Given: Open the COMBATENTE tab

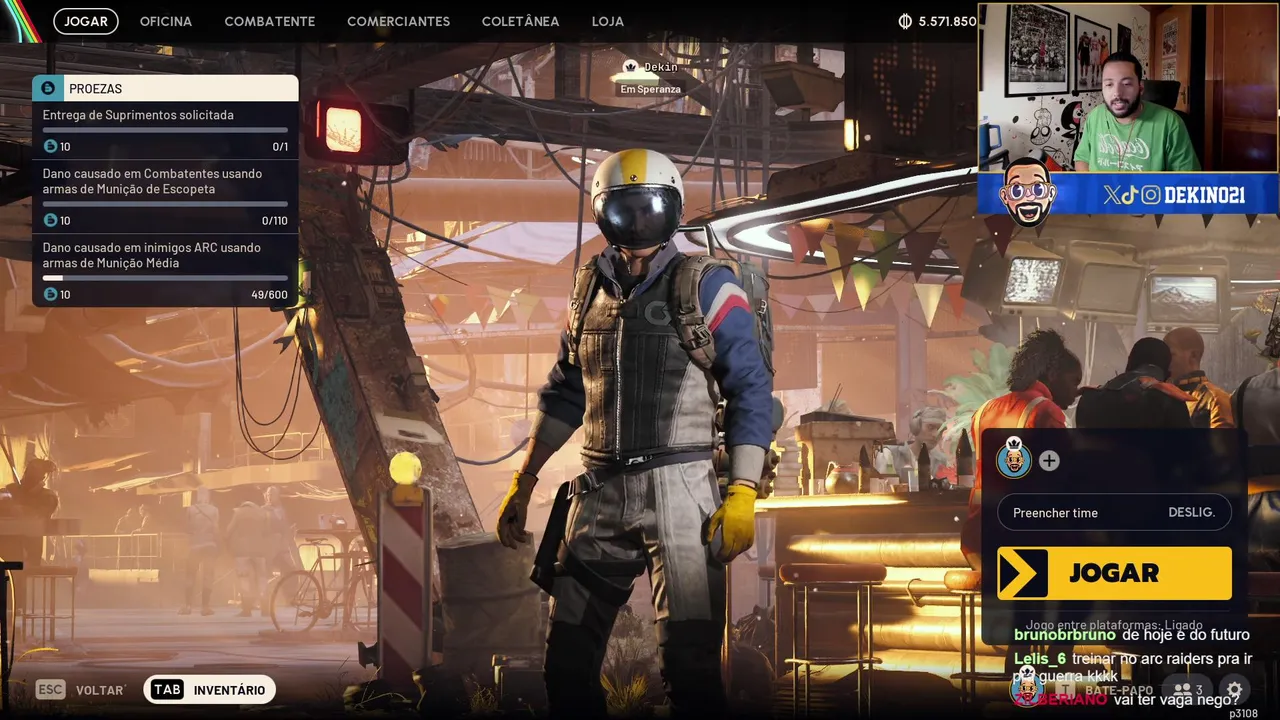Looking at the screenshot, I should pyautogui.click(x=270, y=21).
